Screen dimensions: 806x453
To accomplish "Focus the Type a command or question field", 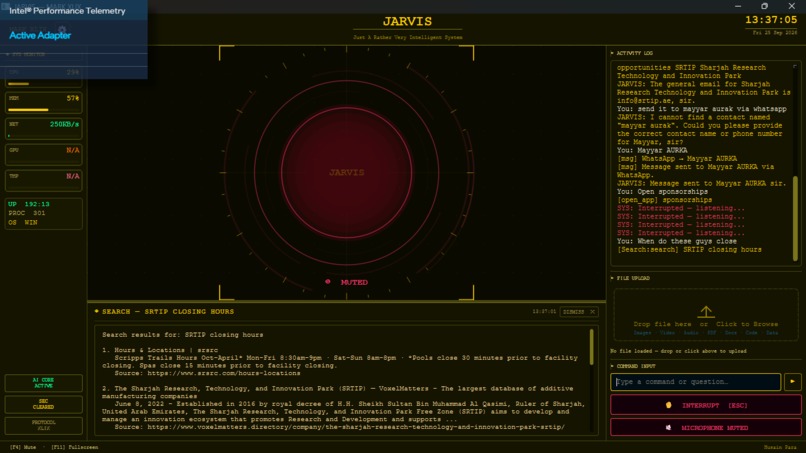I will point(695,382).
